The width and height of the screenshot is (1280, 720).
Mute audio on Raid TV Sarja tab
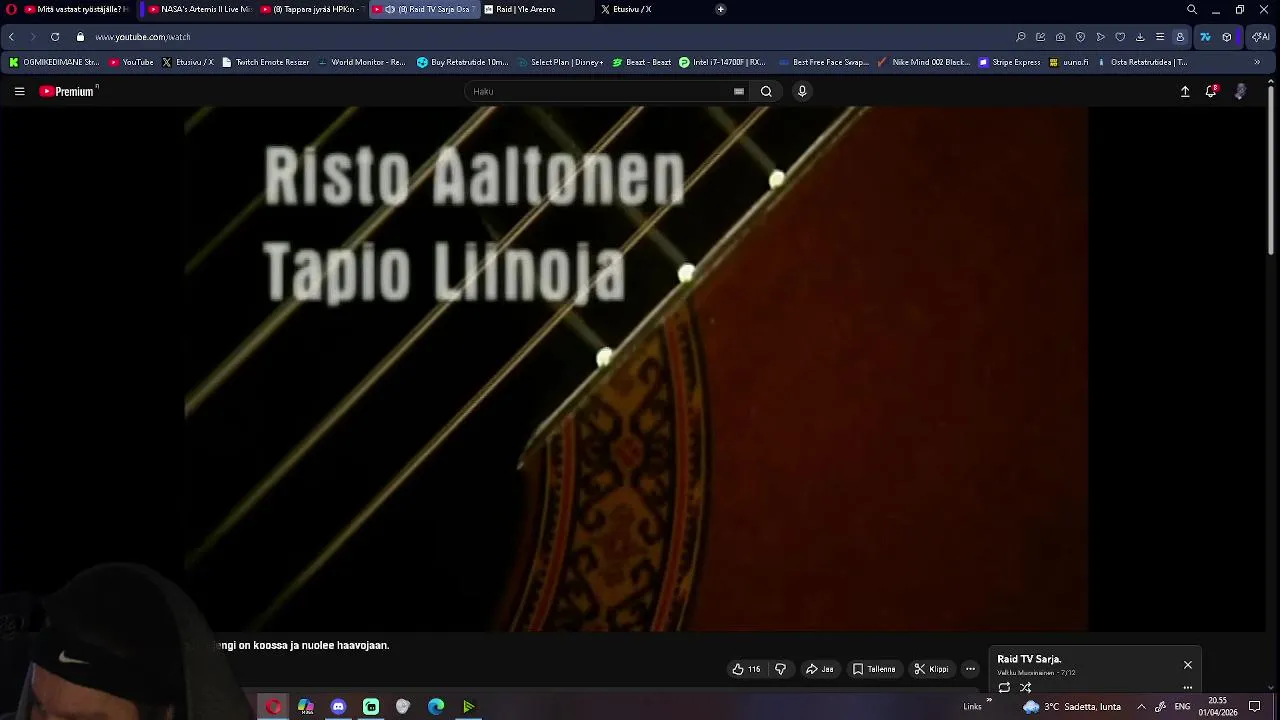pos(391,9)
